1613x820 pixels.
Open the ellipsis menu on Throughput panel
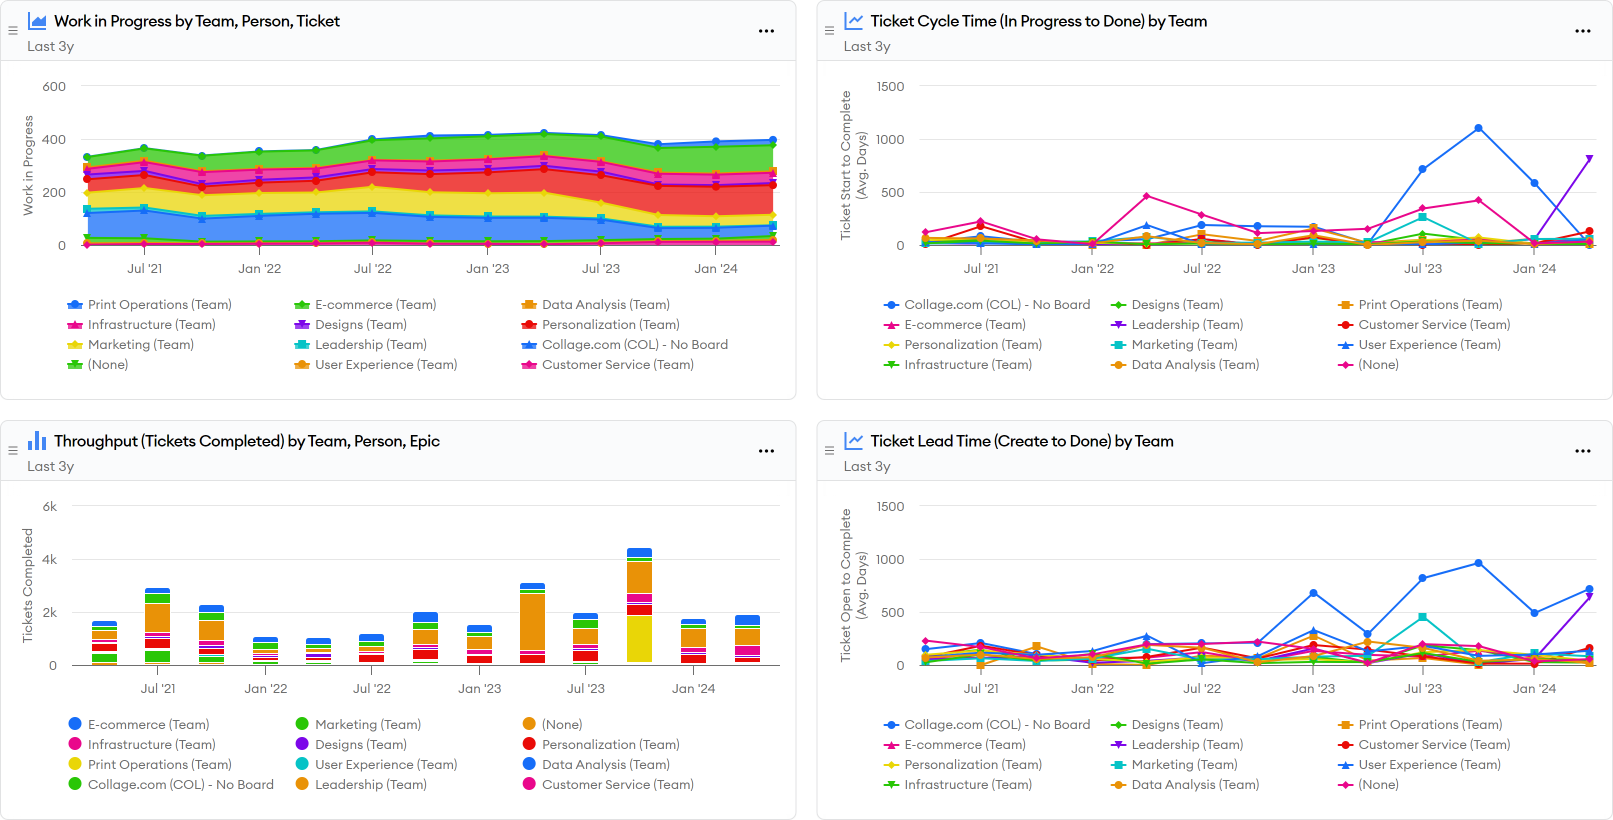click(x=766, y=451)
